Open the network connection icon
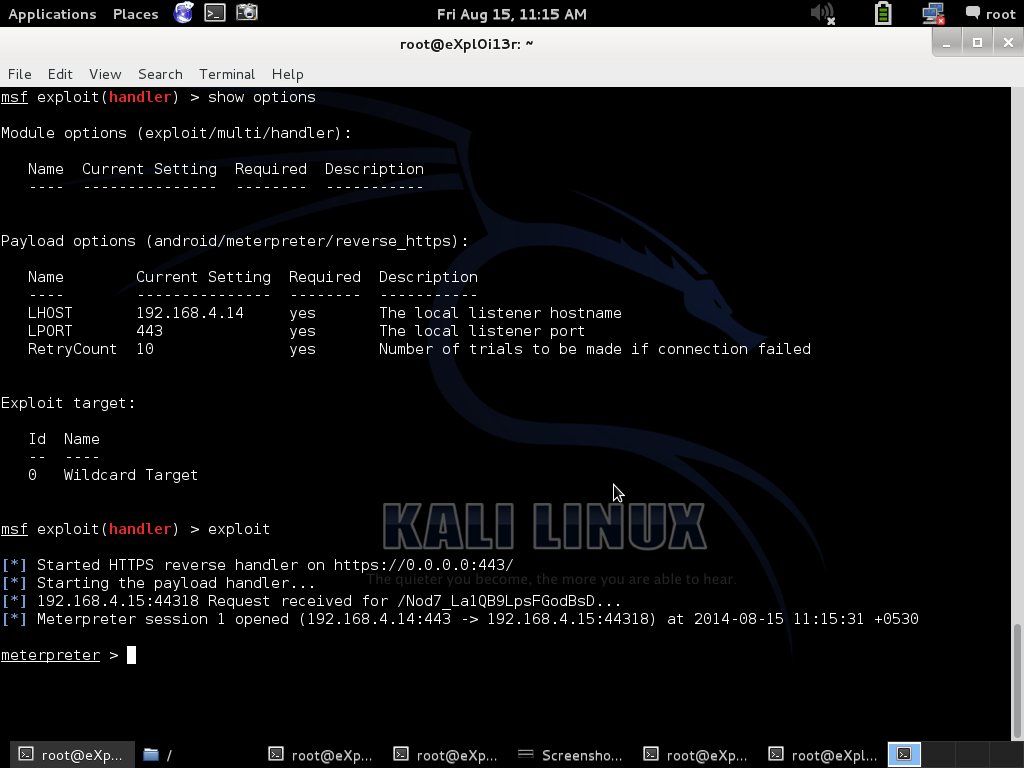The height and width of the screenshot is (768, 1024). pyautogui.click(x=933, y=13)
